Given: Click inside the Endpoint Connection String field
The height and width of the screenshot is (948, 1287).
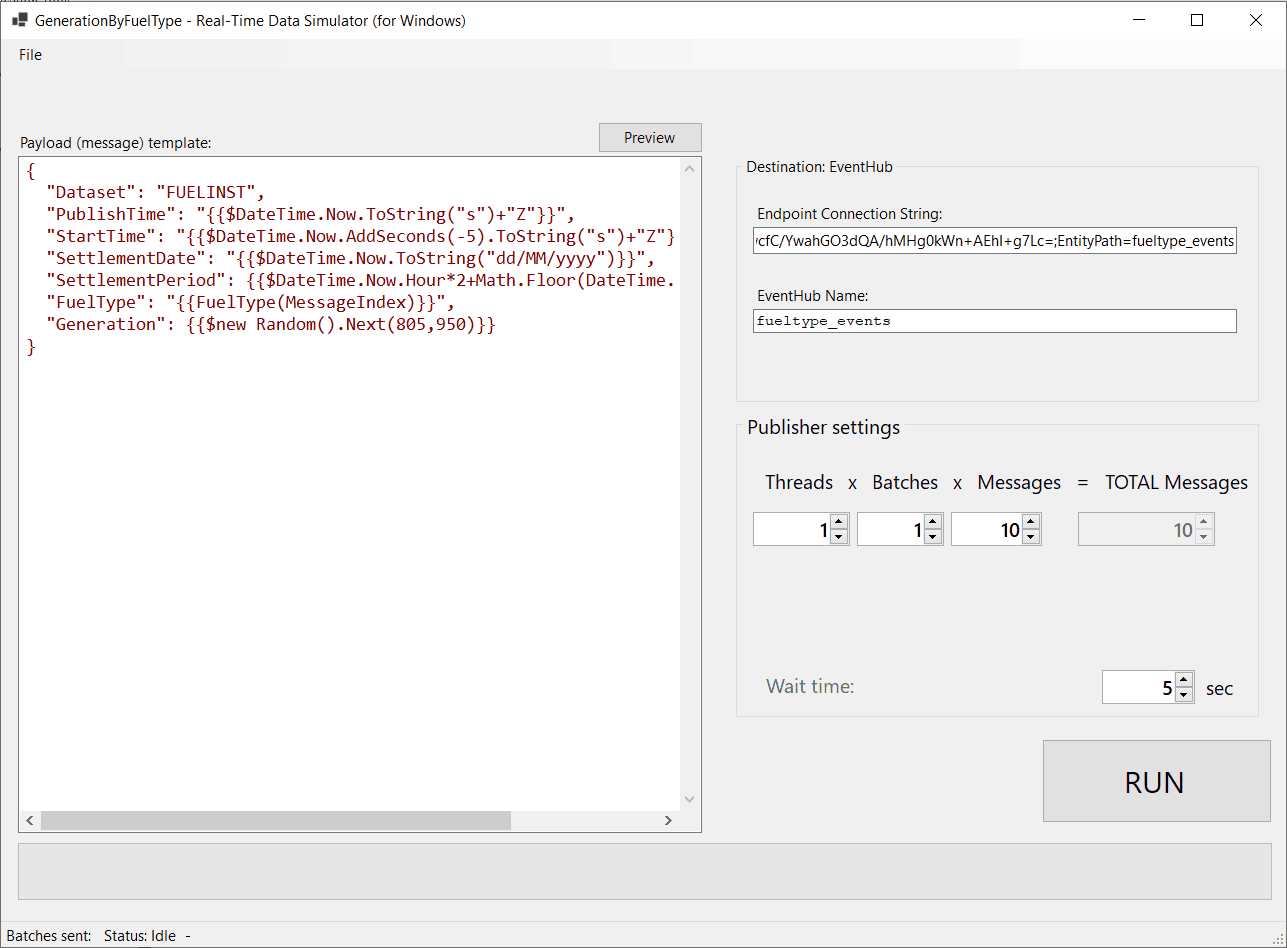Looking at the screenshot, I should (995, 241).
